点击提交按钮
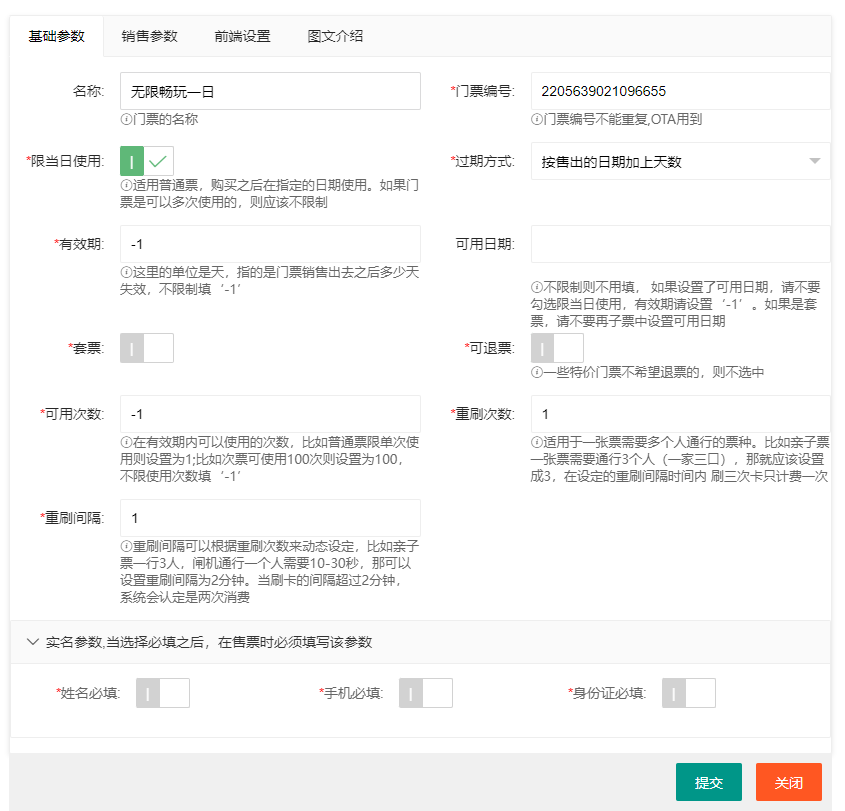This screenshot has width=845, height=811. (x=708, y=782)
